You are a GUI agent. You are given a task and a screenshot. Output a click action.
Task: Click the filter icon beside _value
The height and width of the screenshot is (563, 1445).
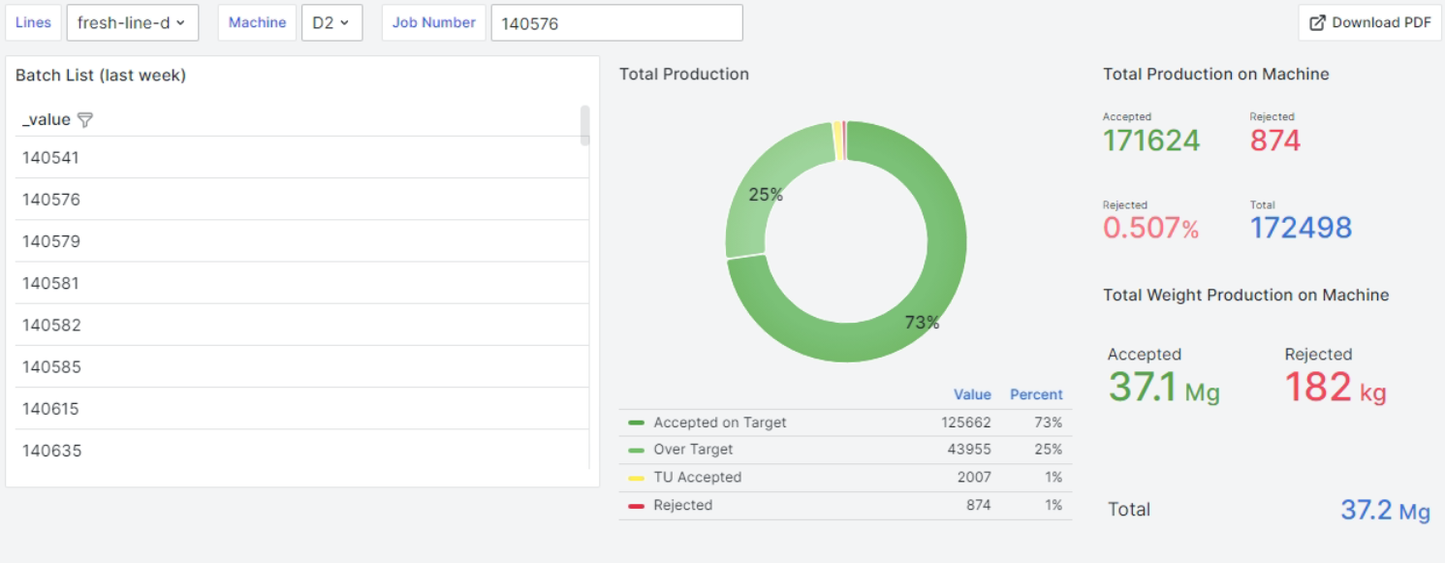click(x=85, y=120)
